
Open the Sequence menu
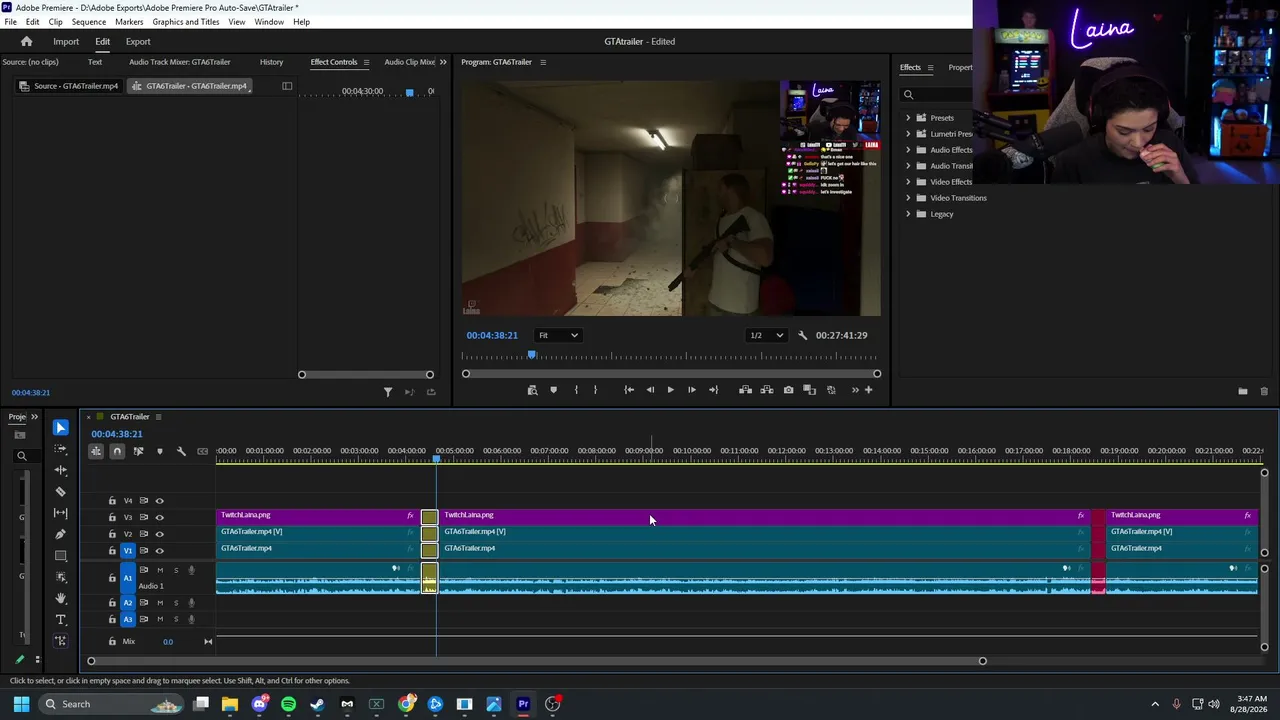(x=89, y=22)
